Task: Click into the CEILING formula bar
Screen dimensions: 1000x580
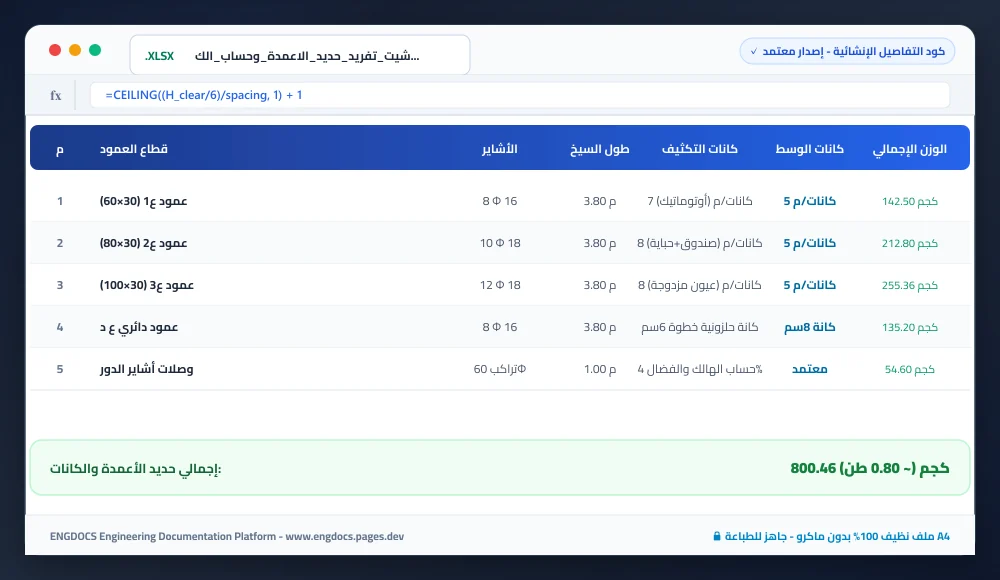Action: [520, 95]
